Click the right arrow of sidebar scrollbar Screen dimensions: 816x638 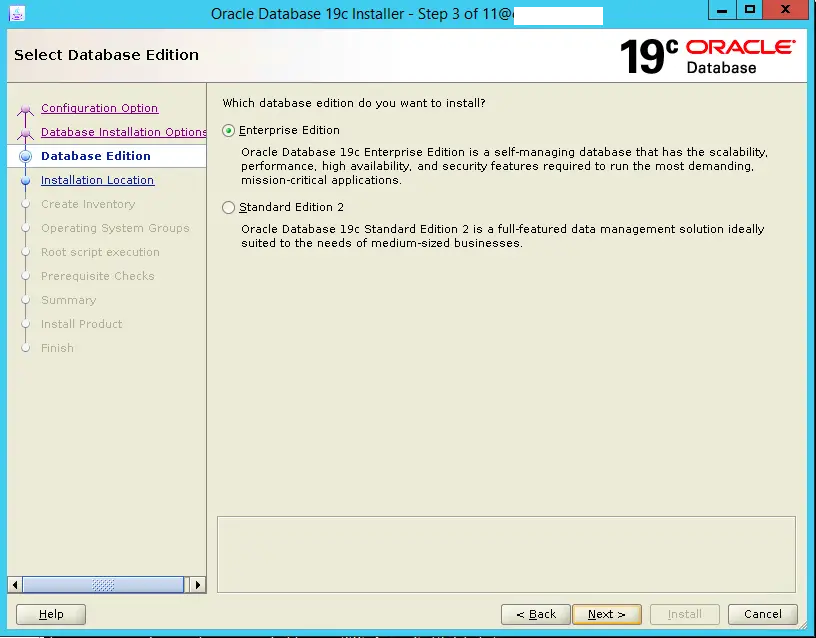point(198,585)
